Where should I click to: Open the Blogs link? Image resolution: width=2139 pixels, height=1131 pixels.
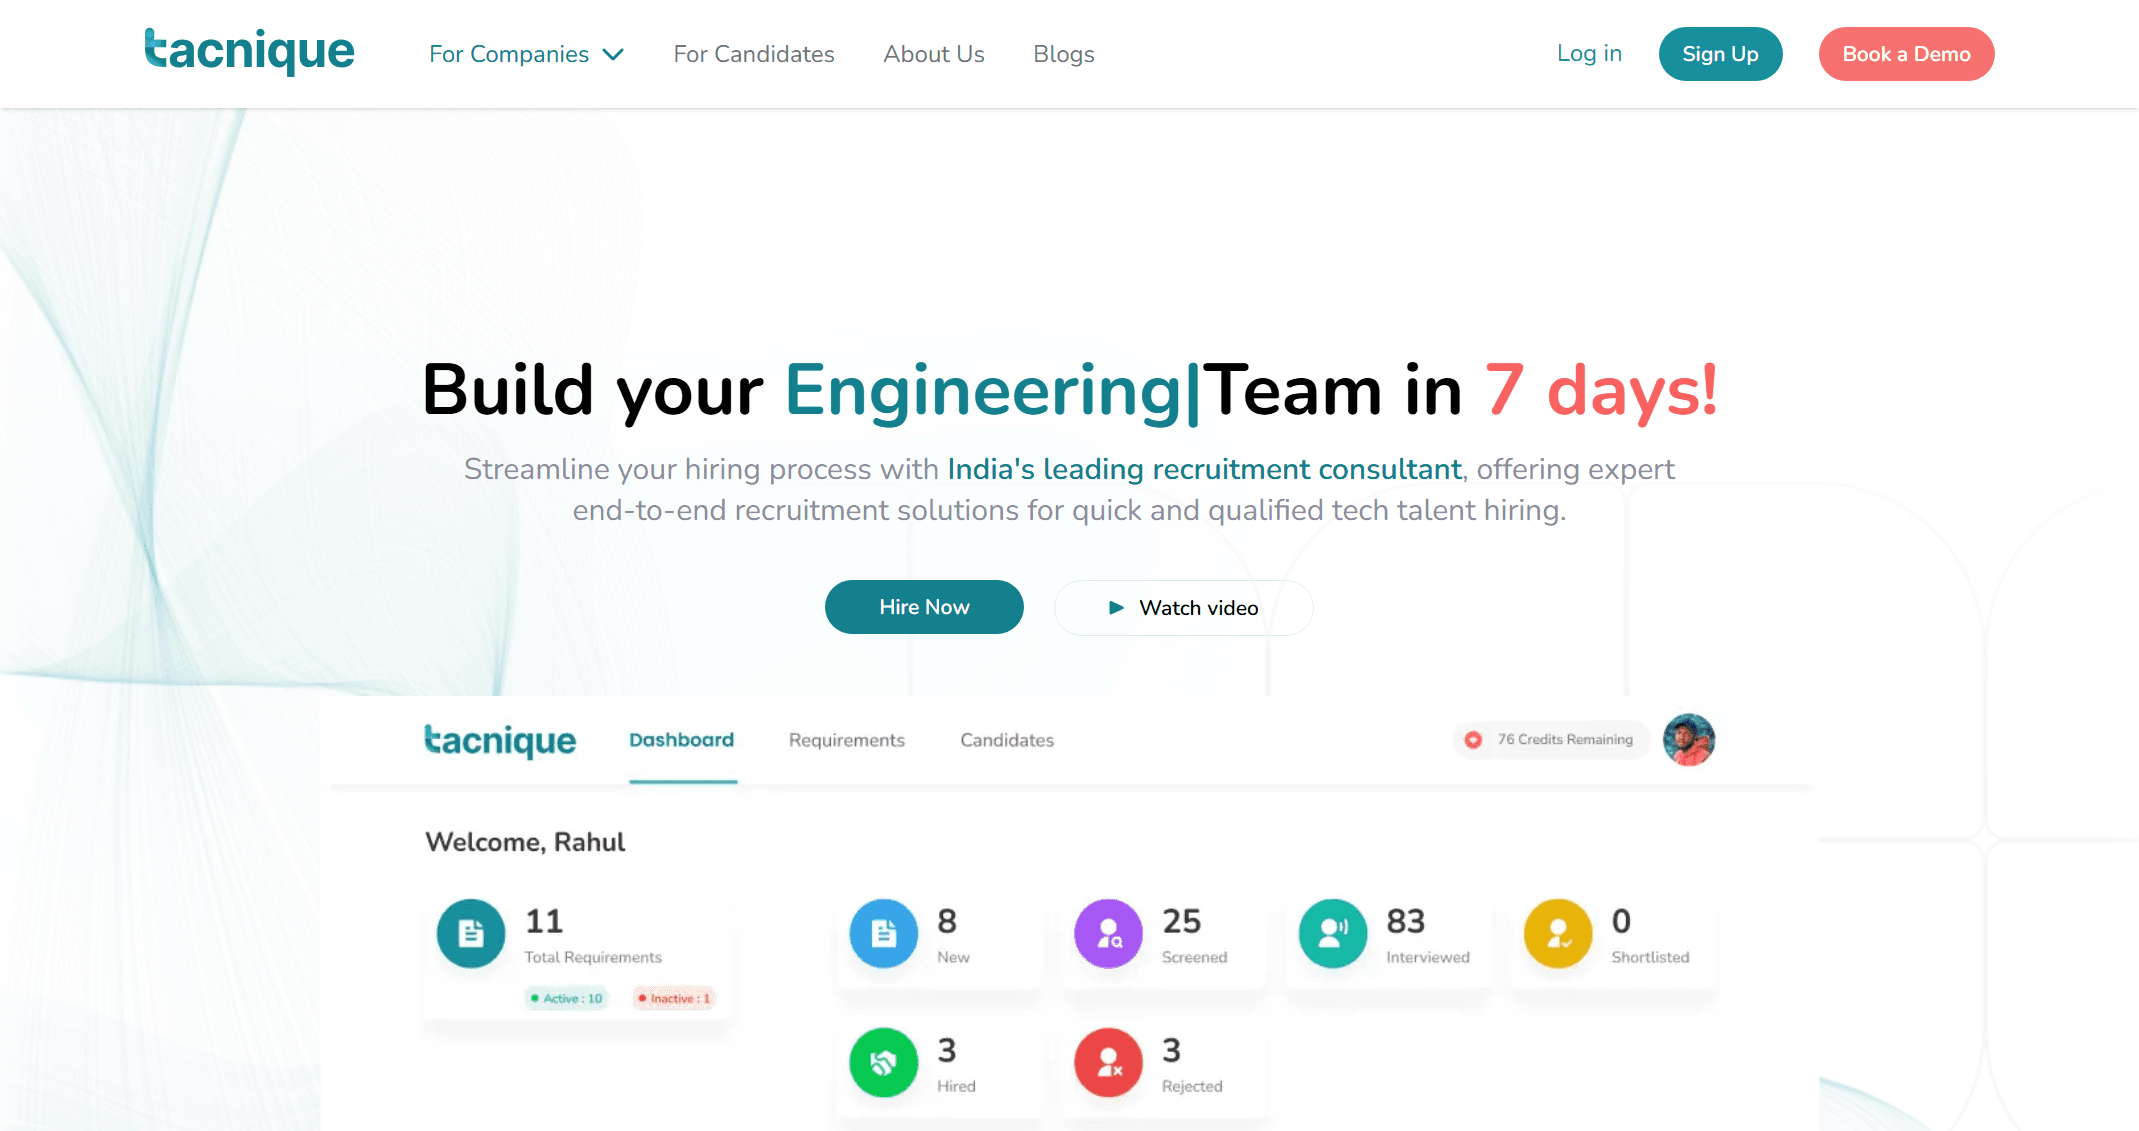[x=1063, y=54]
